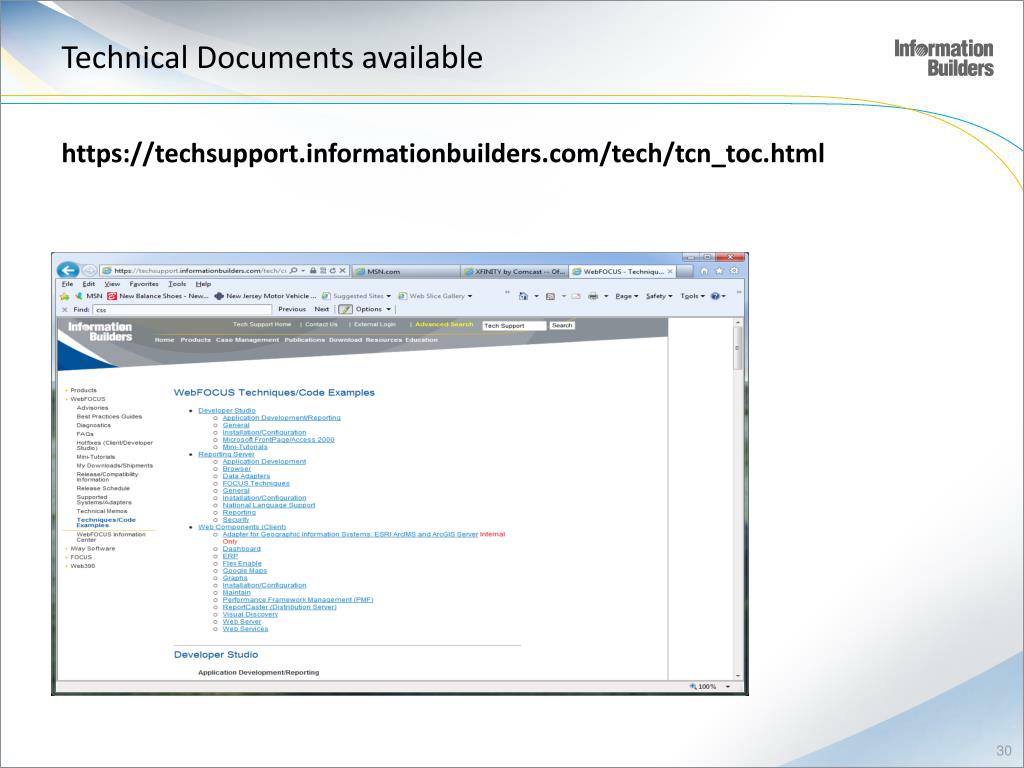Click the Print icon in the command bar
The image size is (1024, 768).
[593, 296]
